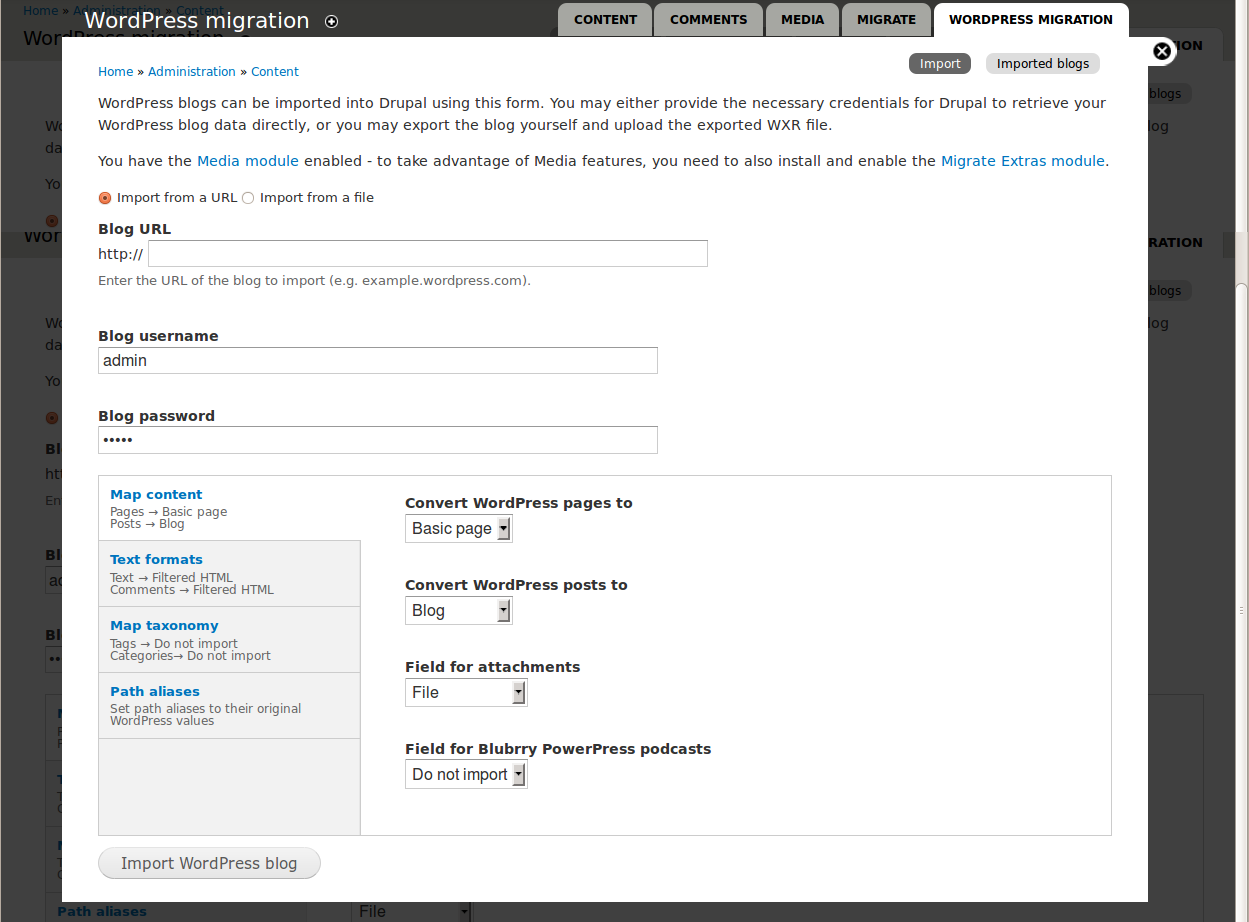Click the plus shortcut icon beside WordPress migration title
The height and width of the screenshot is (922, 1249).
tap(332, 21)
